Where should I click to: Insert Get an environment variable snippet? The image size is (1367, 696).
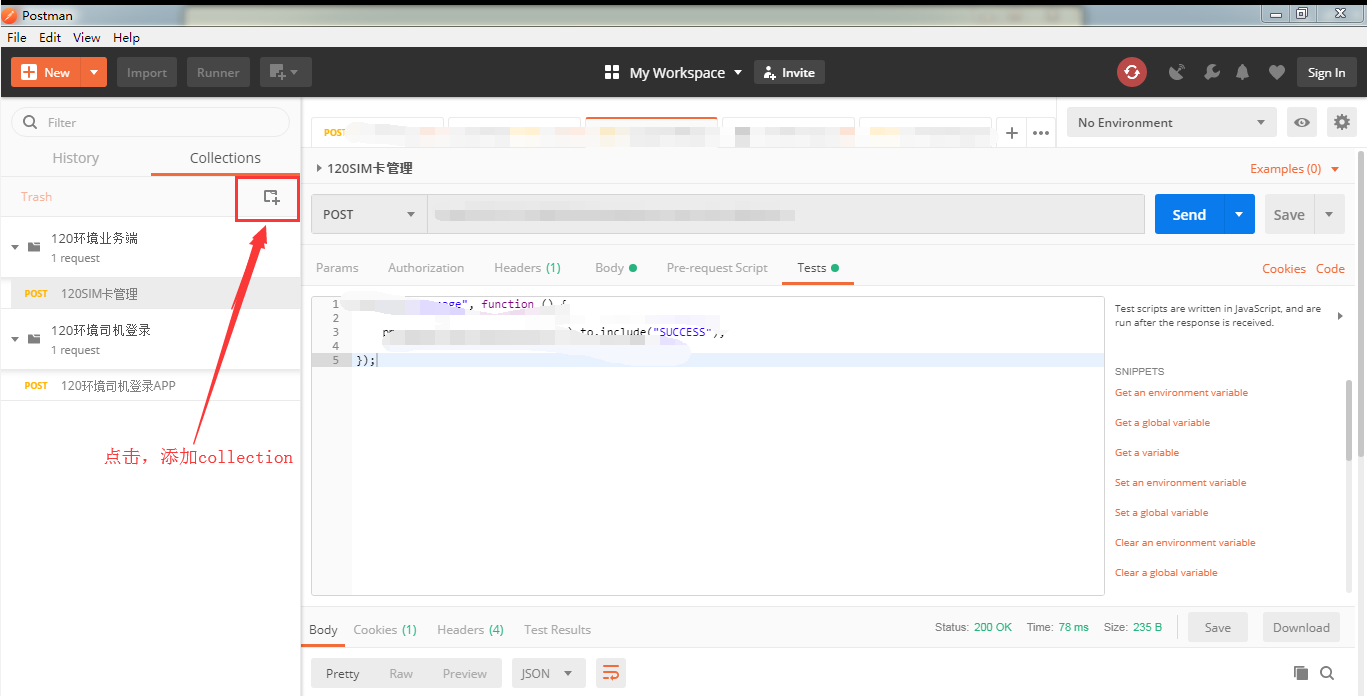pos(1181,393)
